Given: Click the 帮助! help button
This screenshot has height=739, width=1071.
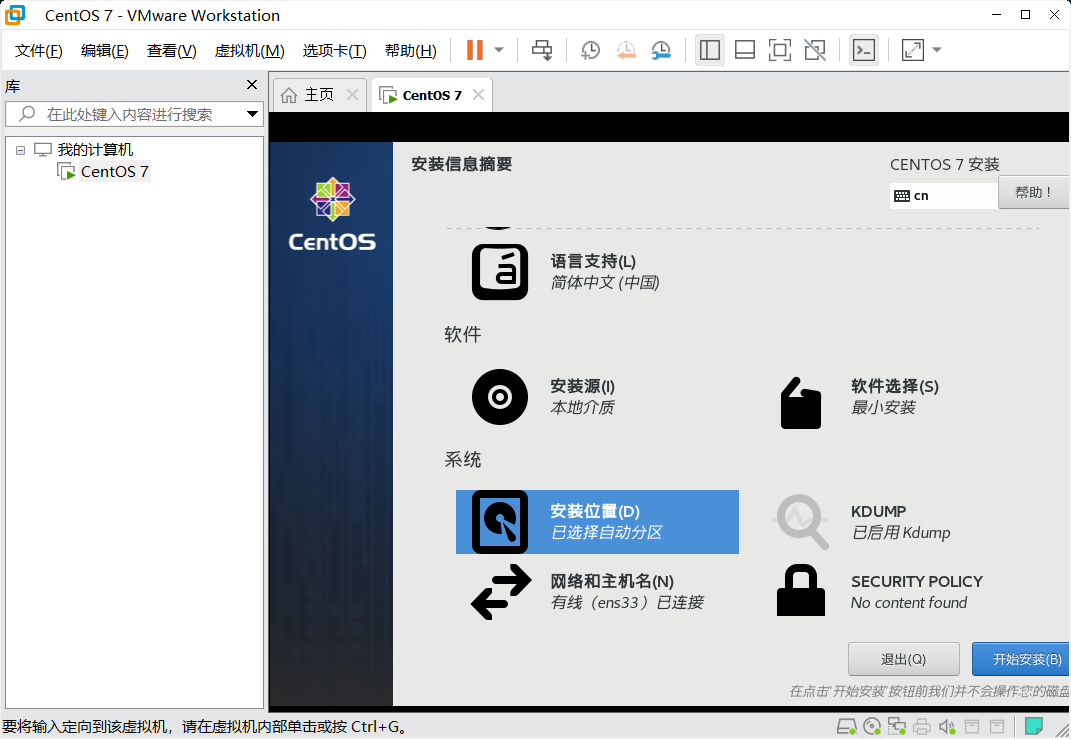Looking at the screenshot, I should click(1033, 193).
